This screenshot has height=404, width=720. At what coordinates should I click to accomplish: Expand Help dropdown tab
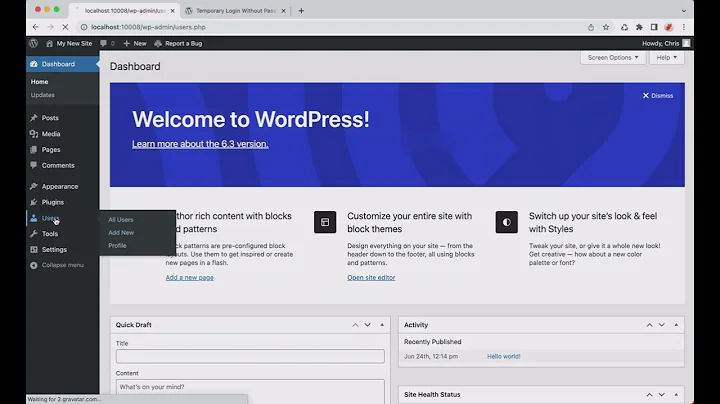pyautogui.click(x=667, y=57)
